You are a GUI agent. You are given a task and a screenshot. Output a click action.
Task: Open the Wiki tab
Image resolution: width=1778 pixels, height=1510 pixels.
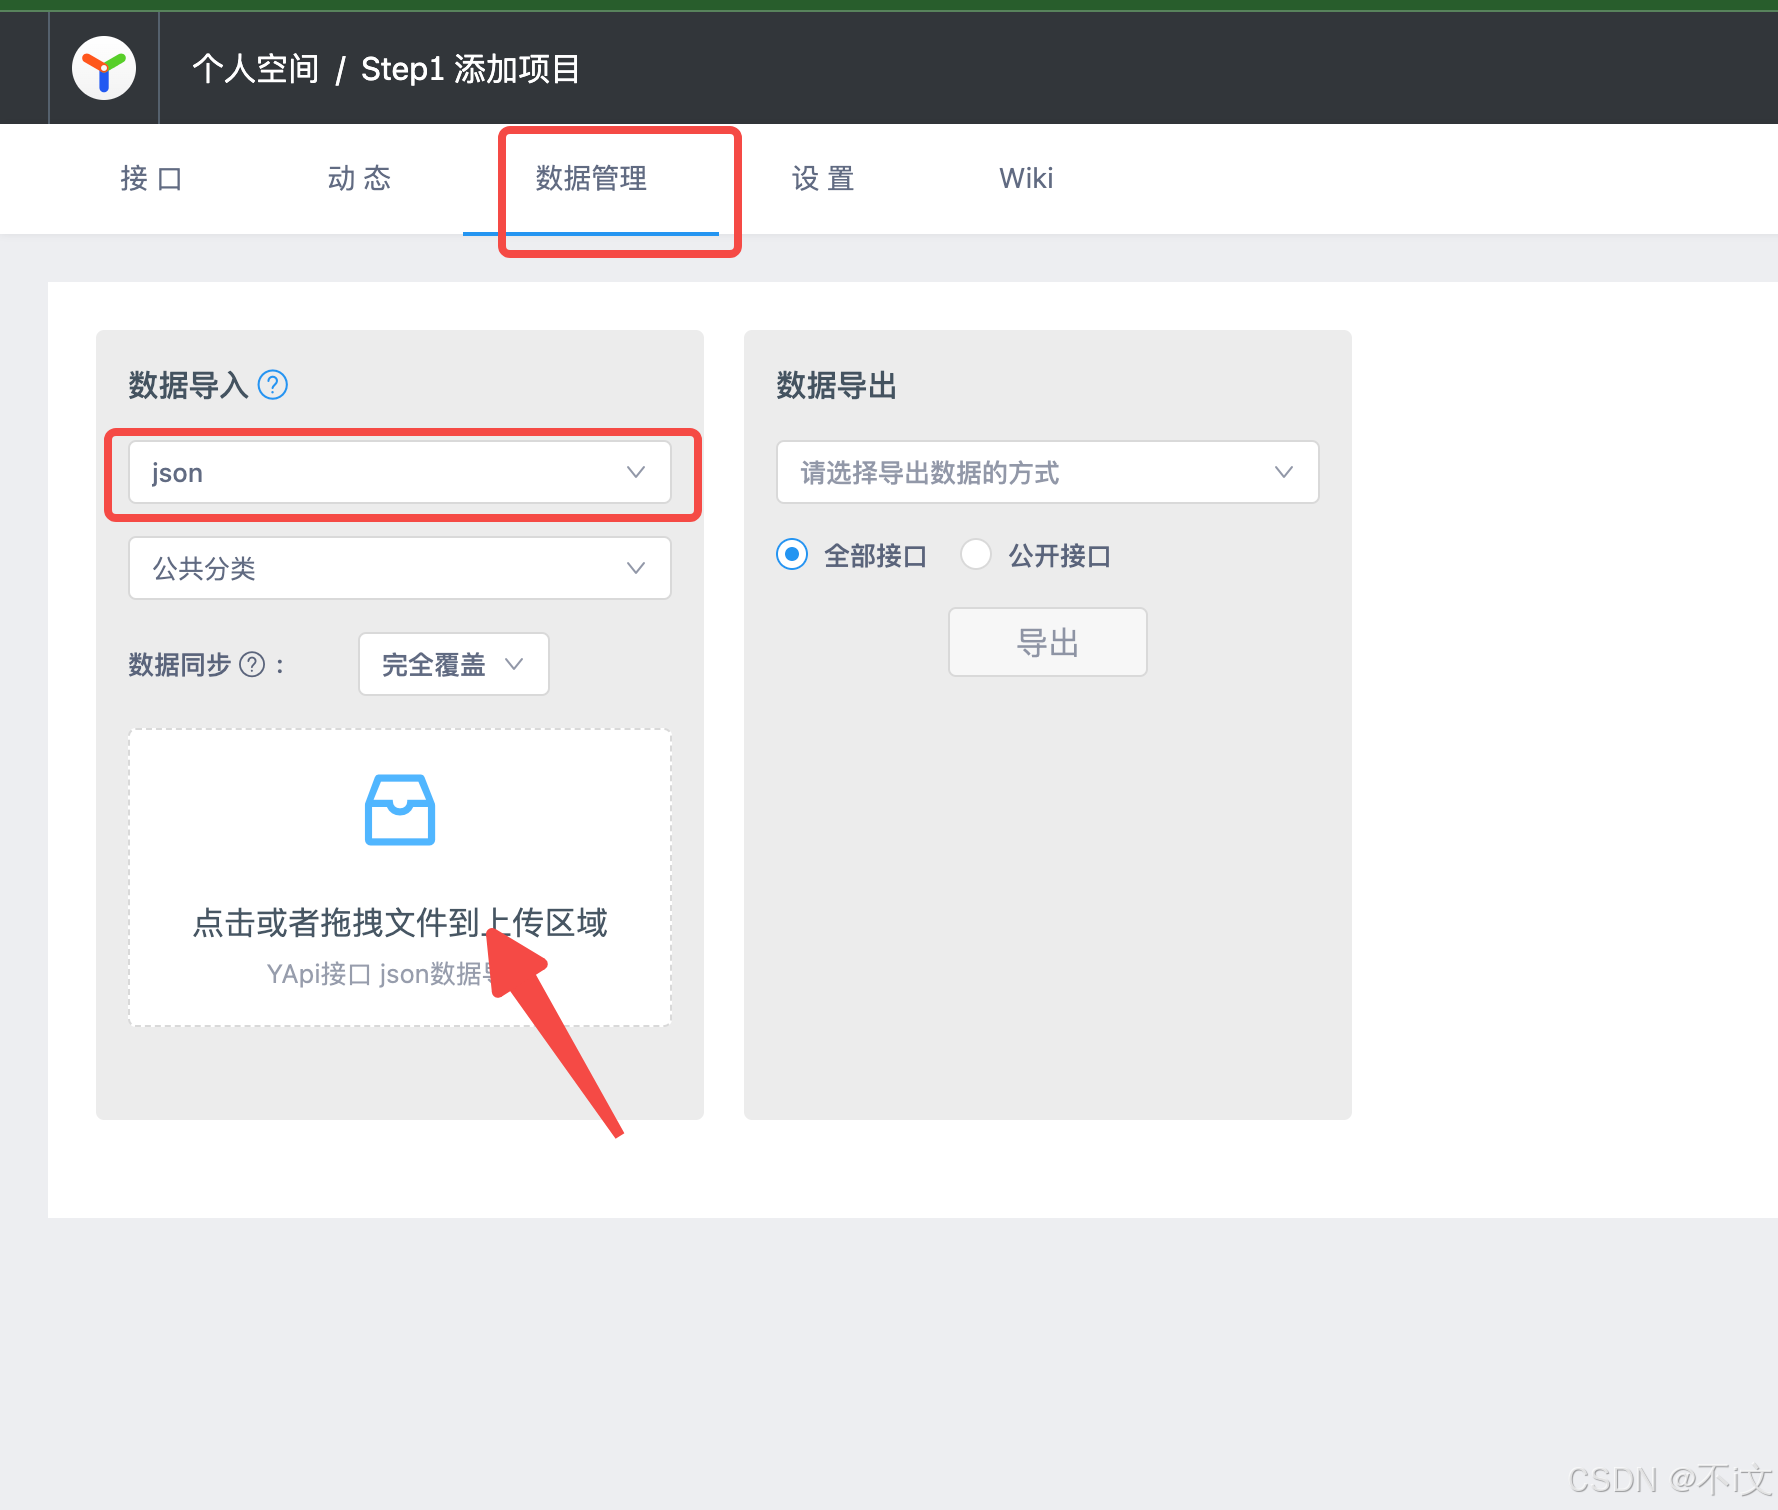click(1025, 179)
